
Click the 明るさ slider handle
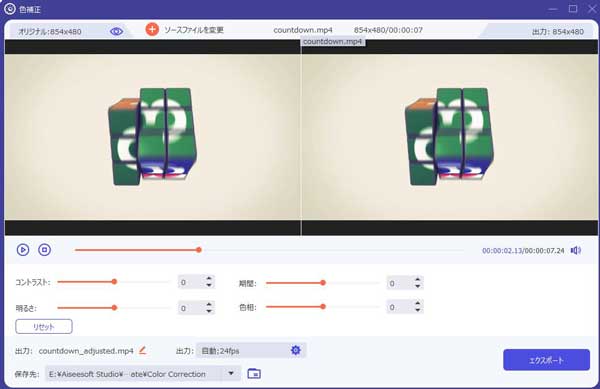point(114,308)
